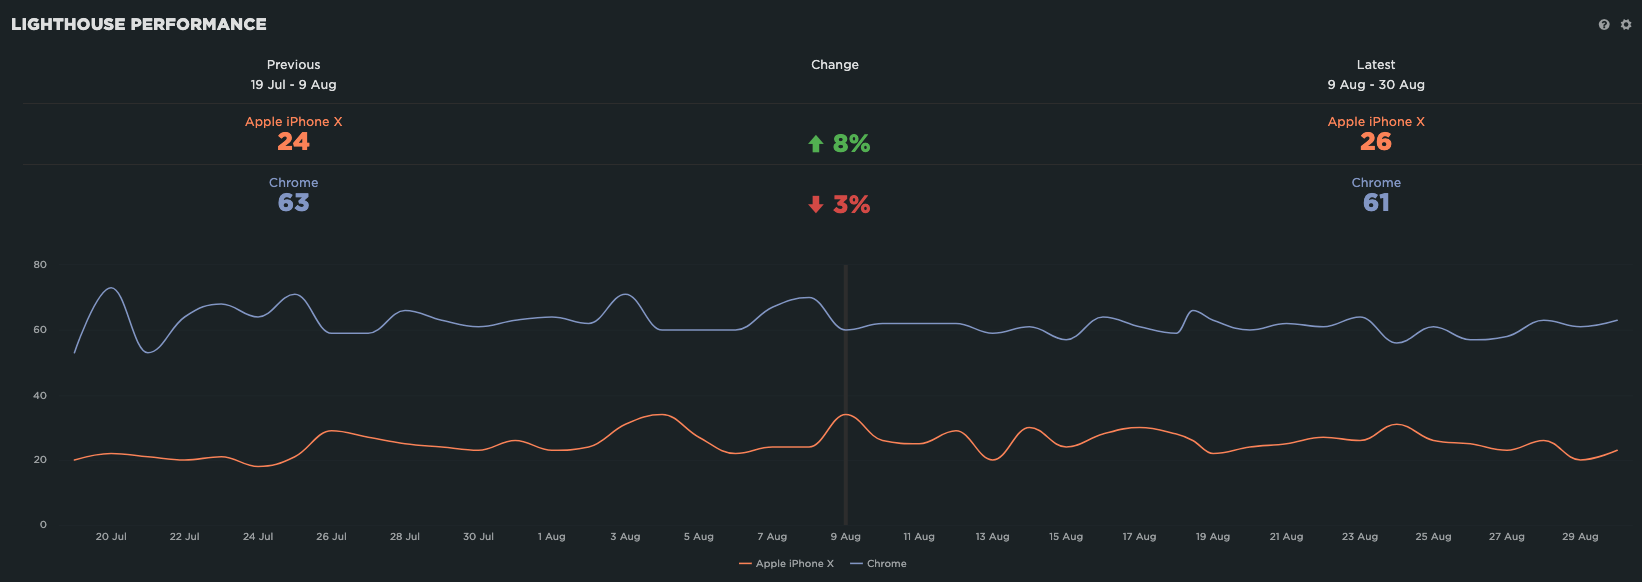Screen dimensions: 1642x582
Task: Click the 1 Aug x-axis label
Action: pos(551,537)
